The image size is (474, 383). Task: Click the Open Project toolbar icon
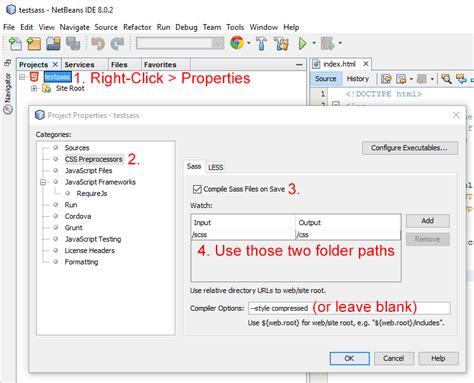tap(53, 43)
